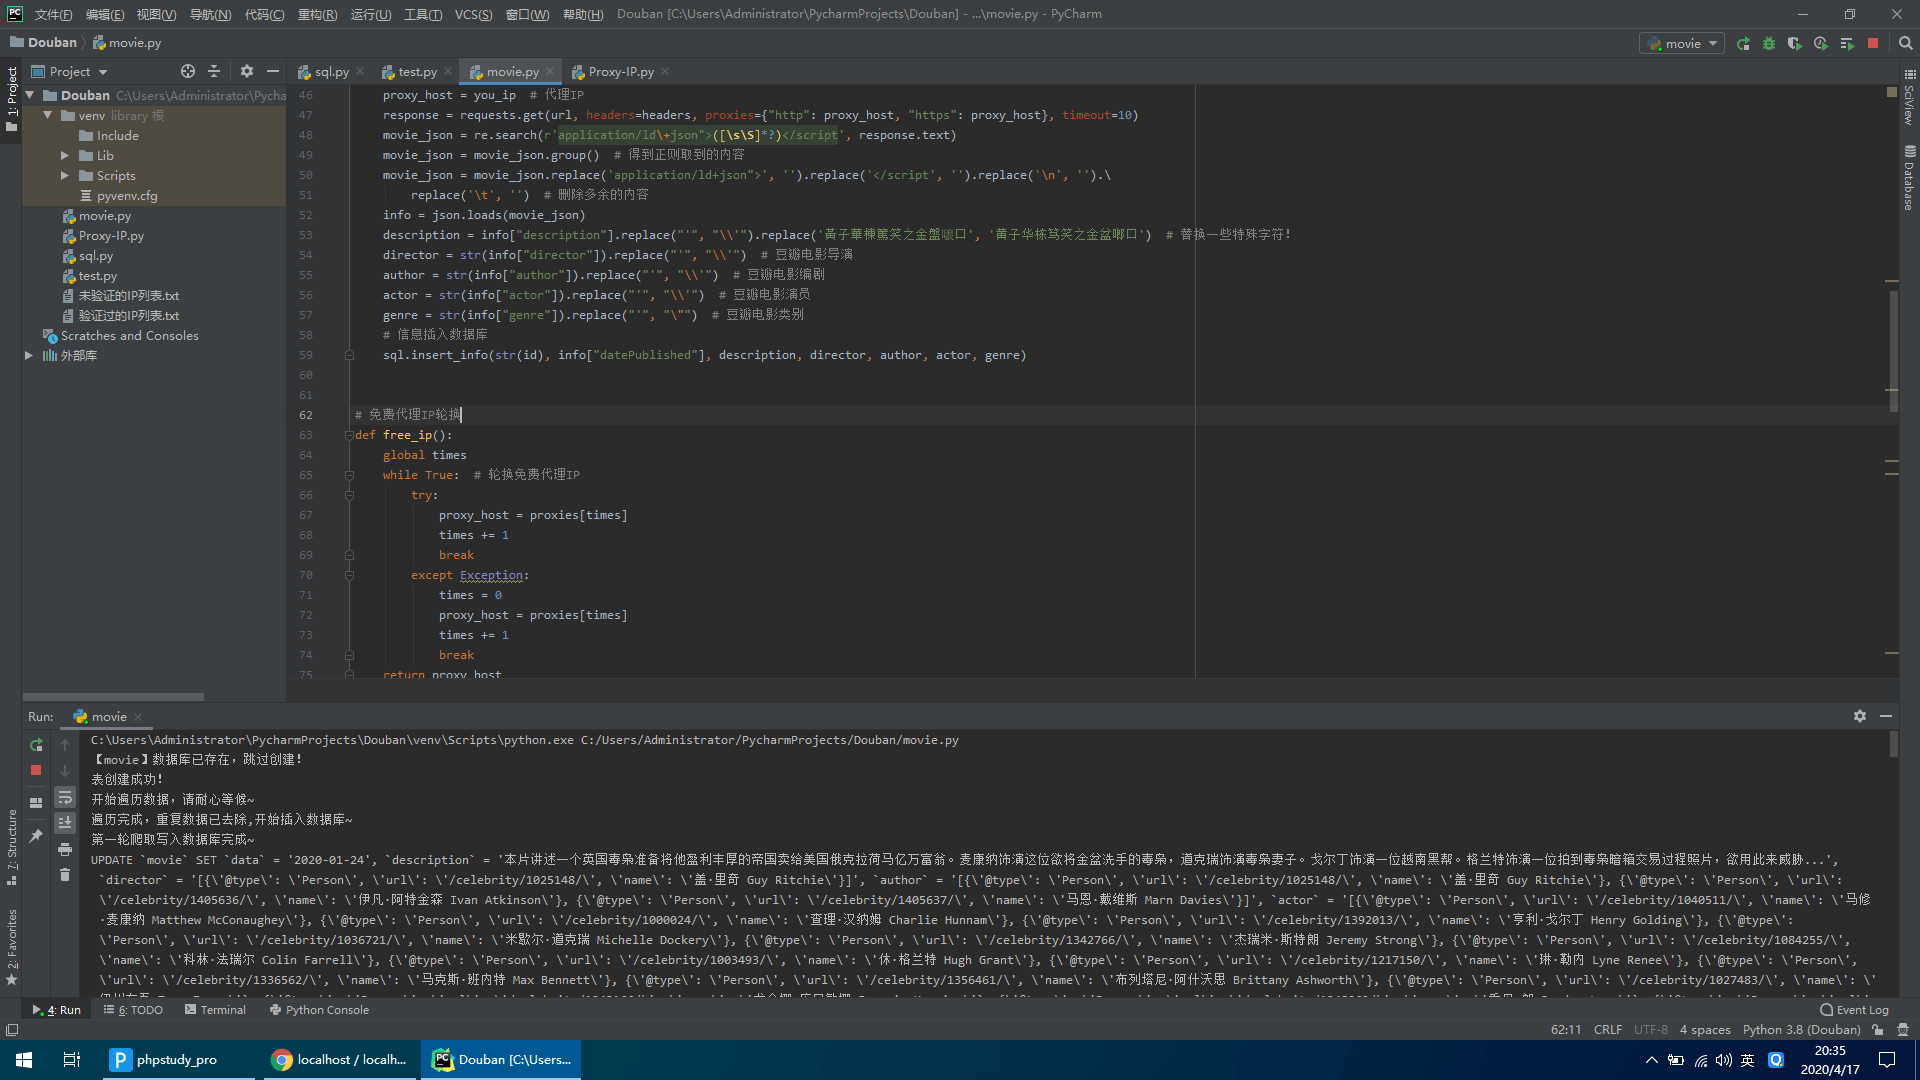Expand the Lib folder
Viewport: 1920px width, 1080px height.
click(x=65, y=155)
